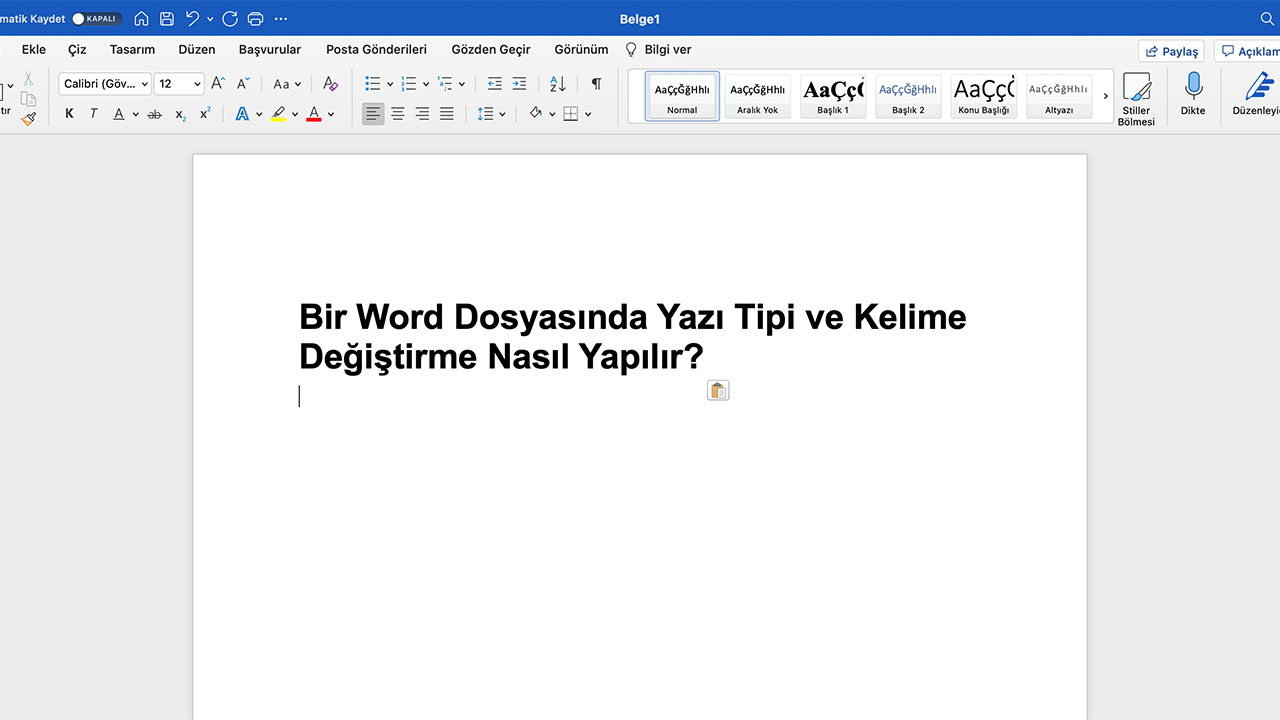The image size is (1280, 720).
Task: Open the font color dropdown
Action: [330, 114]
